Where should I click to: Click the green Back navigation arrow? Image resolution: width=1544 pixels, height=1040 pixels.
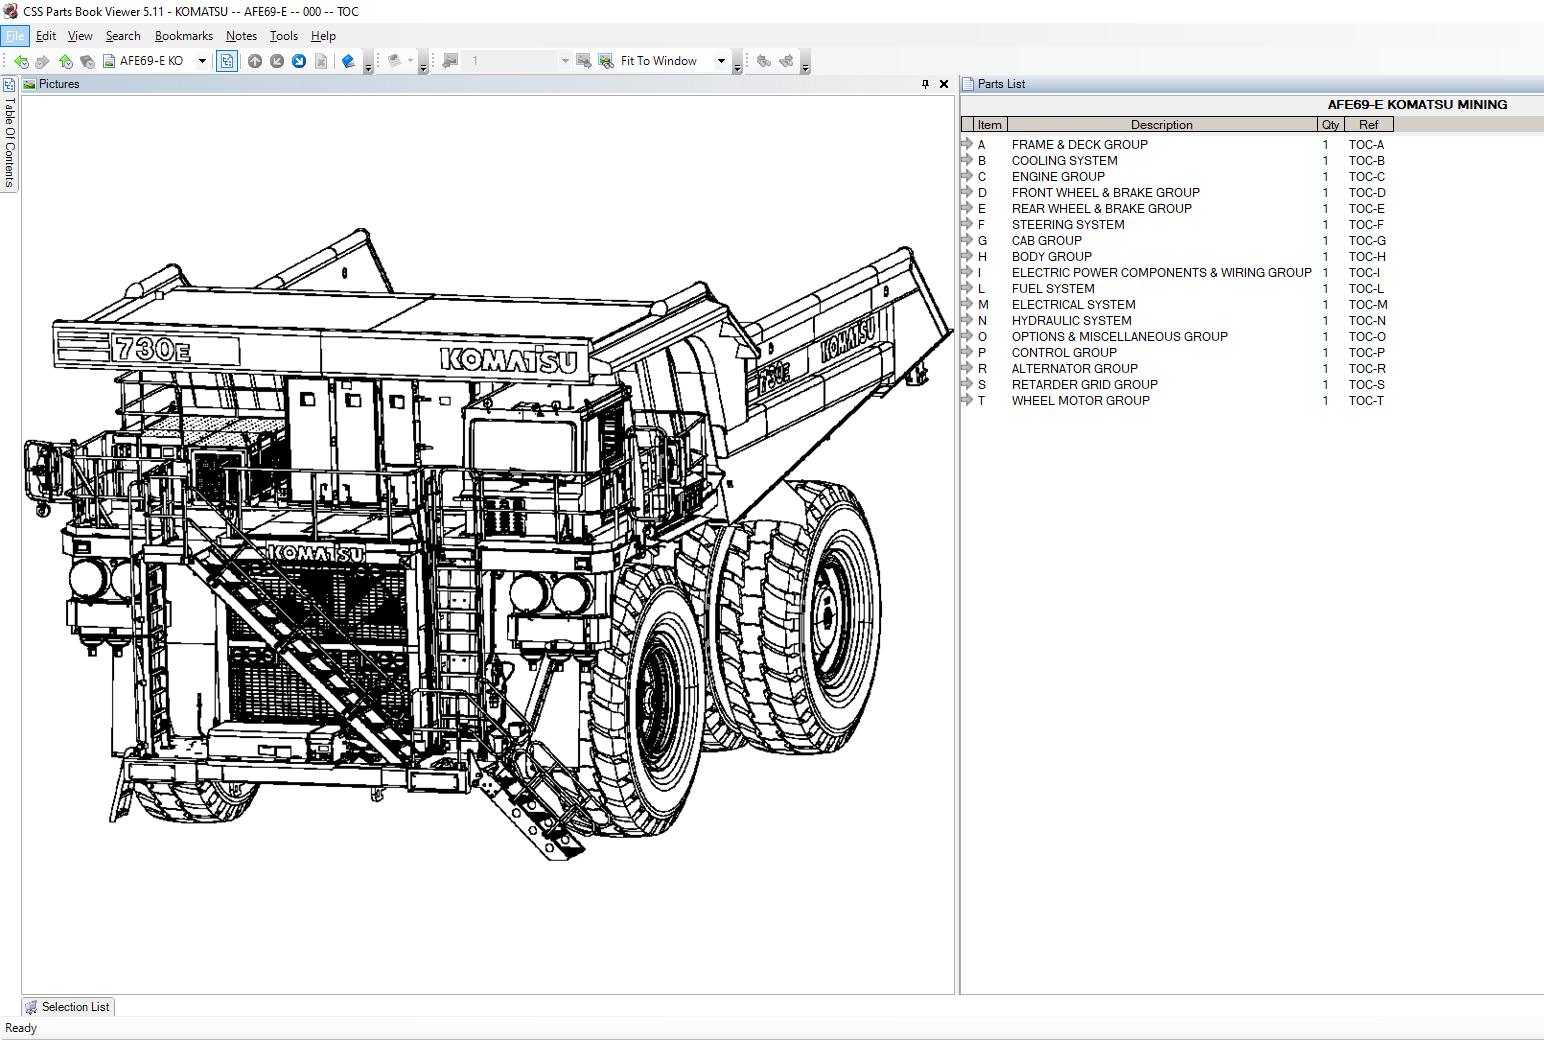click(20, 61)
